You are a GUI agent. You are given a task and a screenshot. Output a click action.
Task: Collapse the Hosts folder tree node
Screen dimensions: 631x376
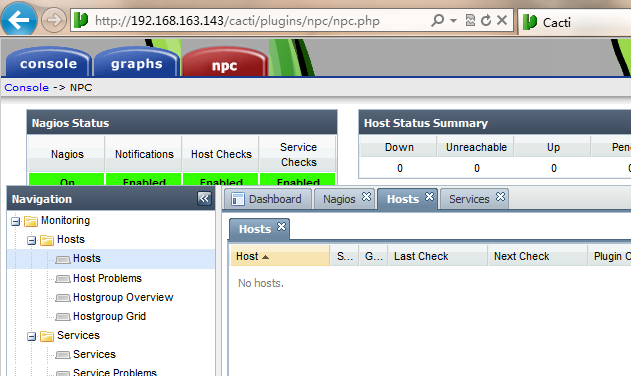[x=31, y=241]
